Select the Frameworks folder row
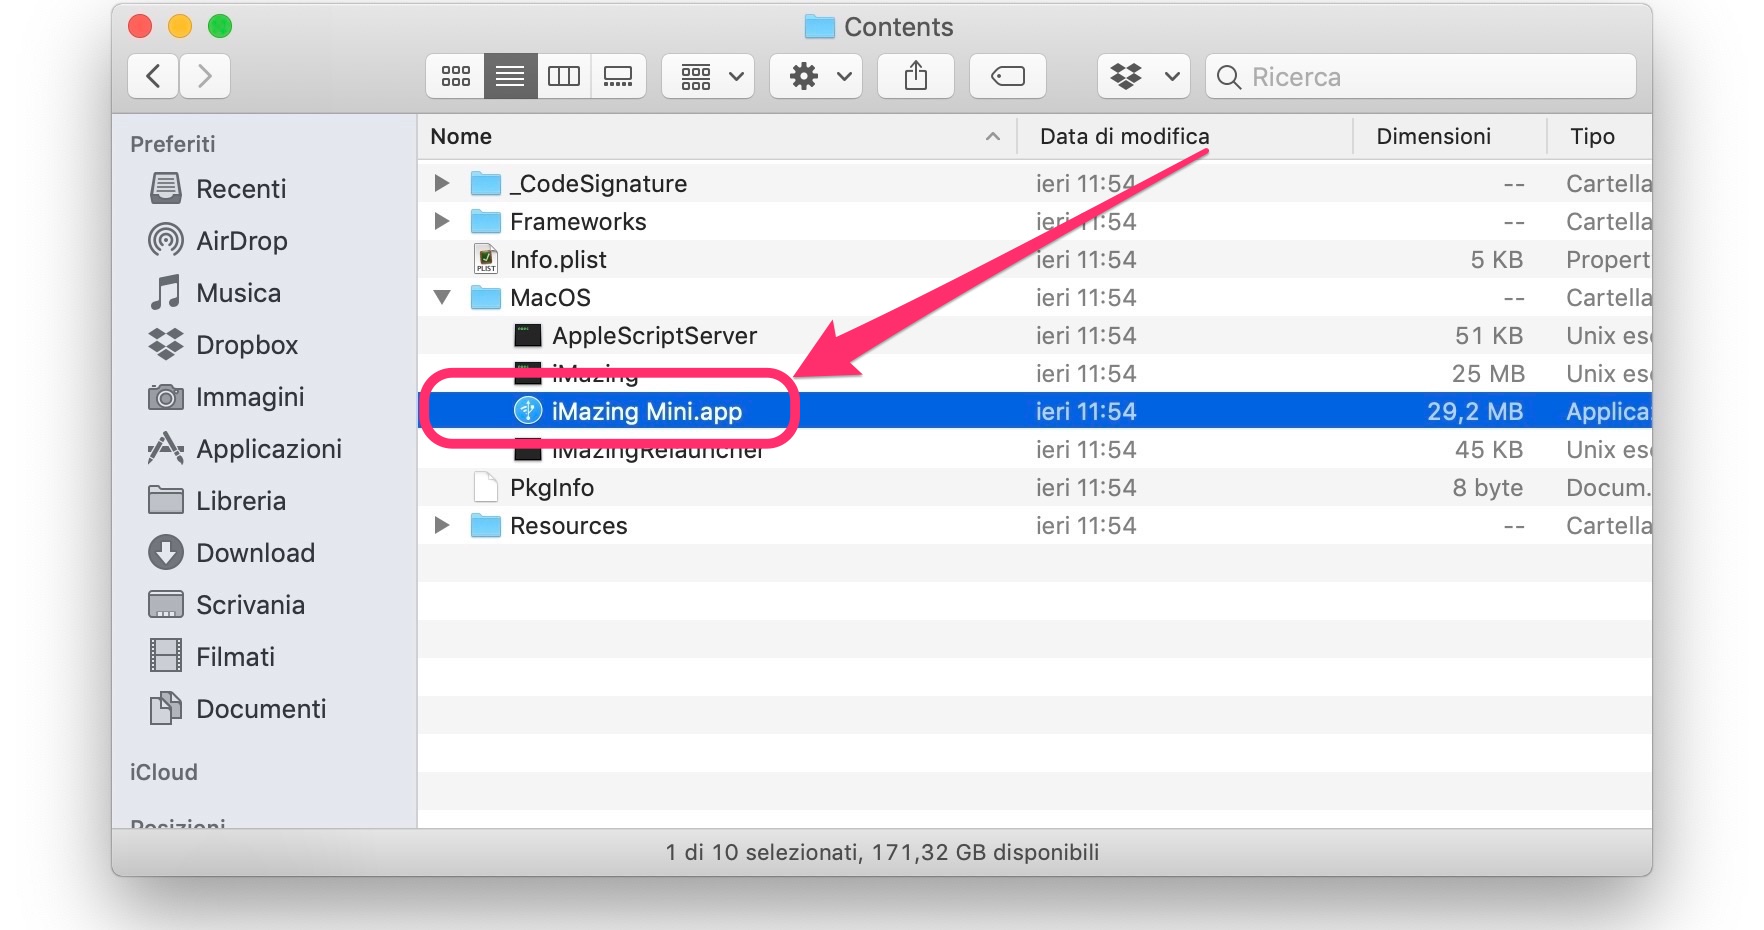Viewport: 1764px width, 930px height. click(1035, 222)
